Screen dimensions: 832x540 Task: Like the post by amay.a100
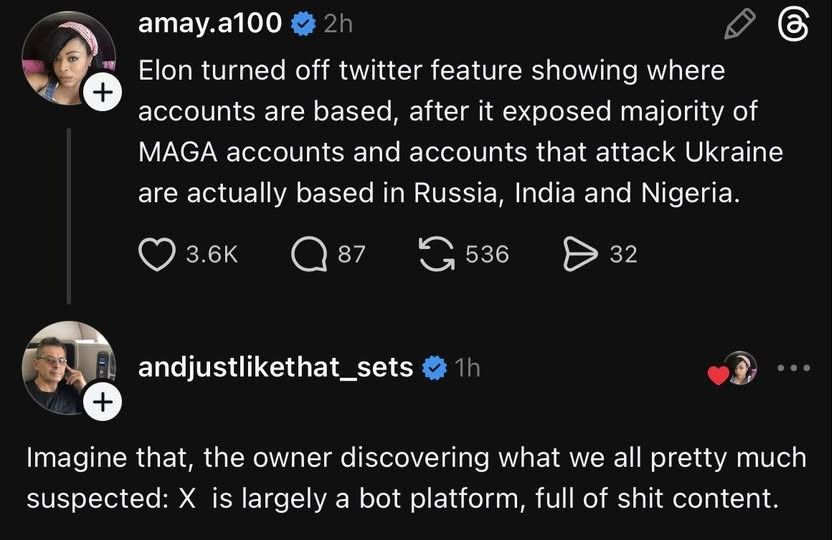coord(156,255)
